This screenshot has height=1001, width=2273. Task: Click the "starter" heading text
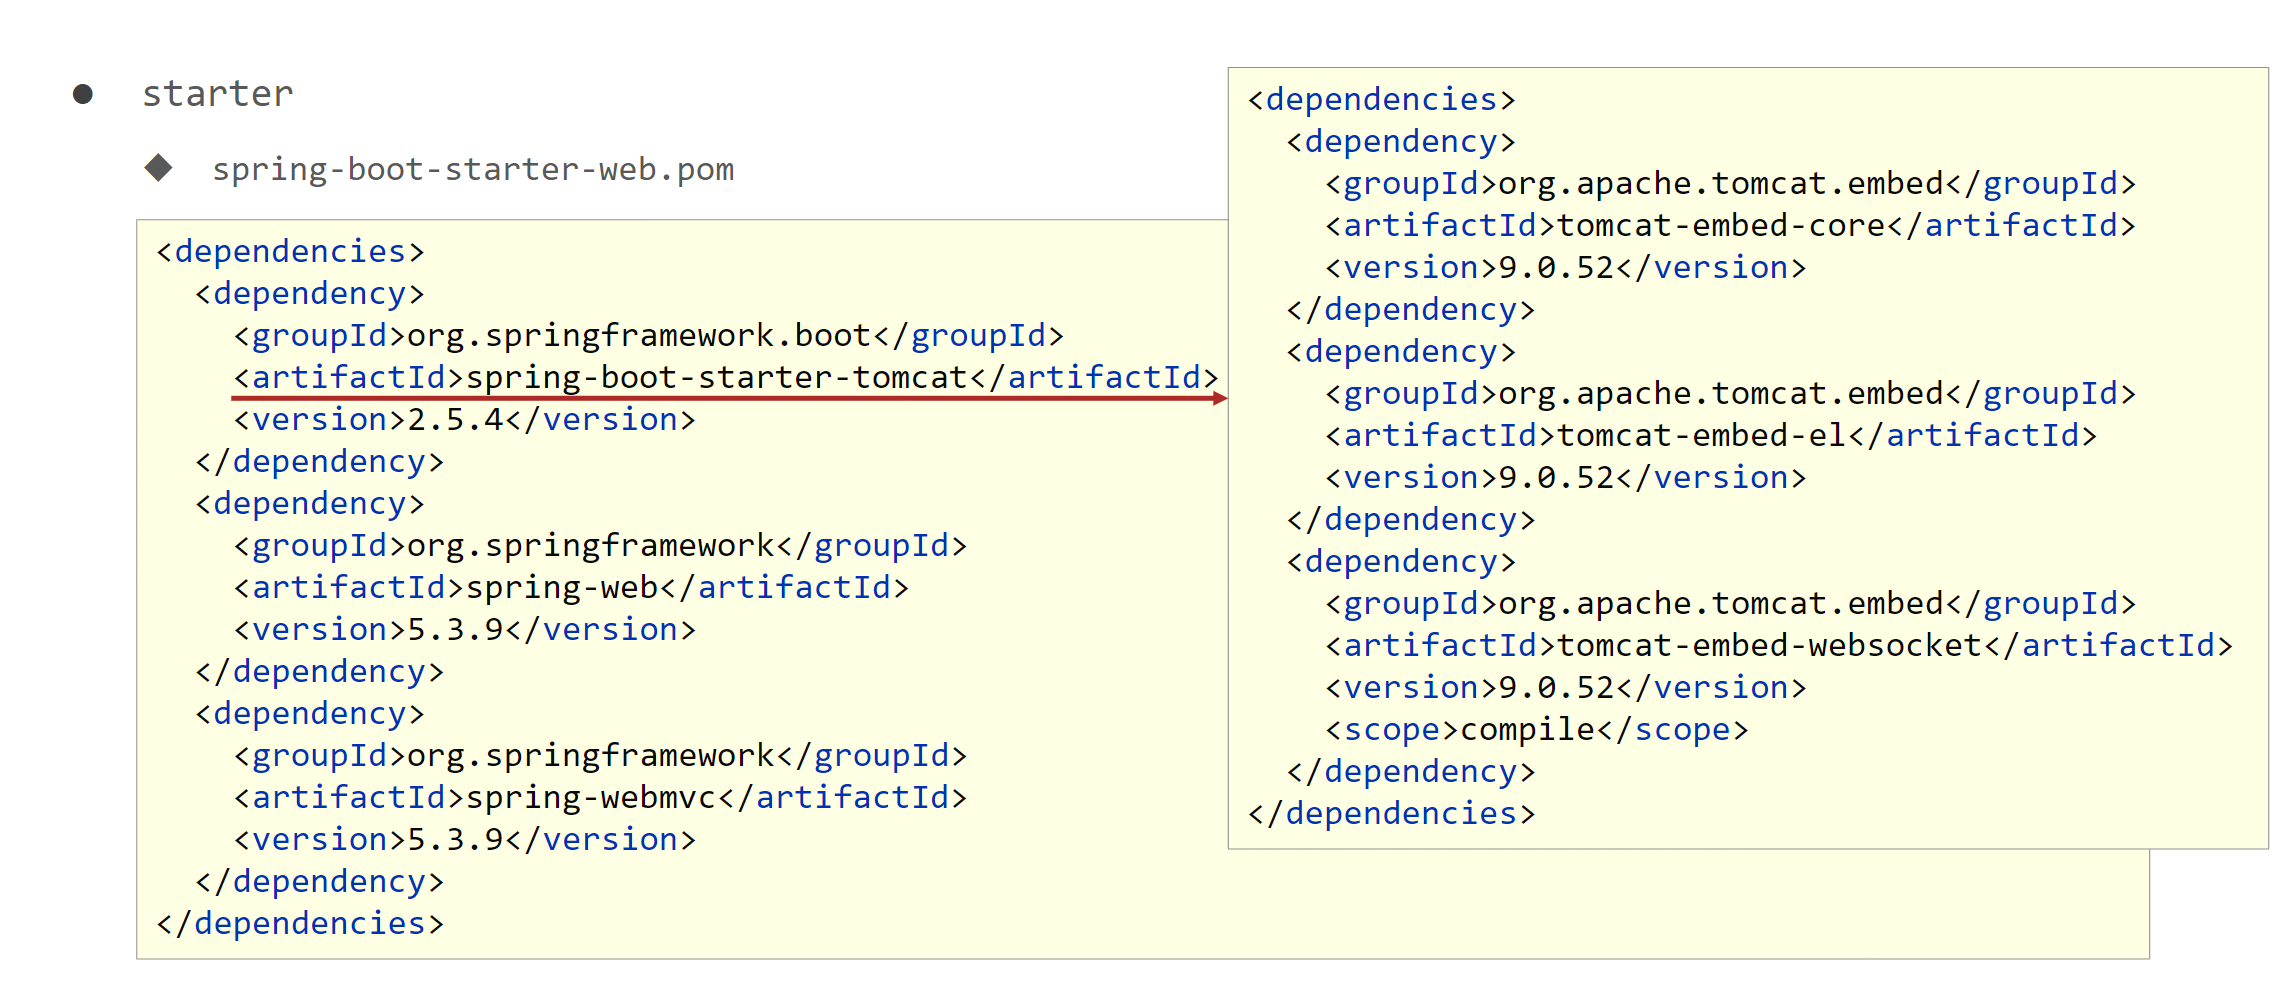click(x=217, y=94)
